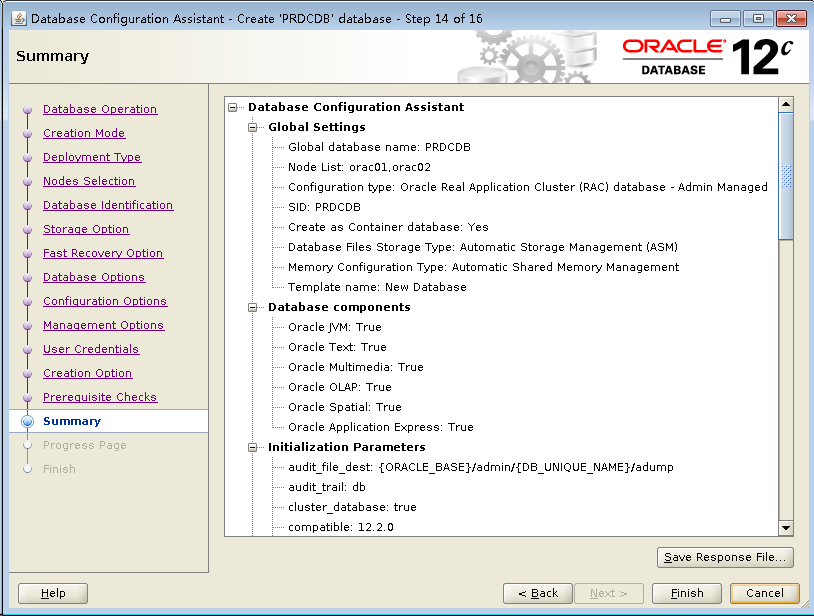Open Management Options step
The height and width of the screenshot is (616, 814).
pos(103,325)
